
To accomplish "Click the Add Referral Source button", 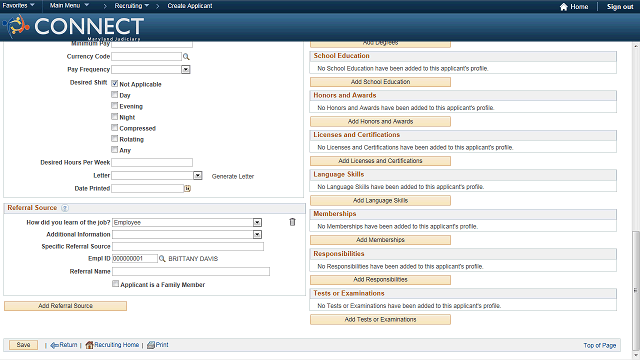I will 65,306.
